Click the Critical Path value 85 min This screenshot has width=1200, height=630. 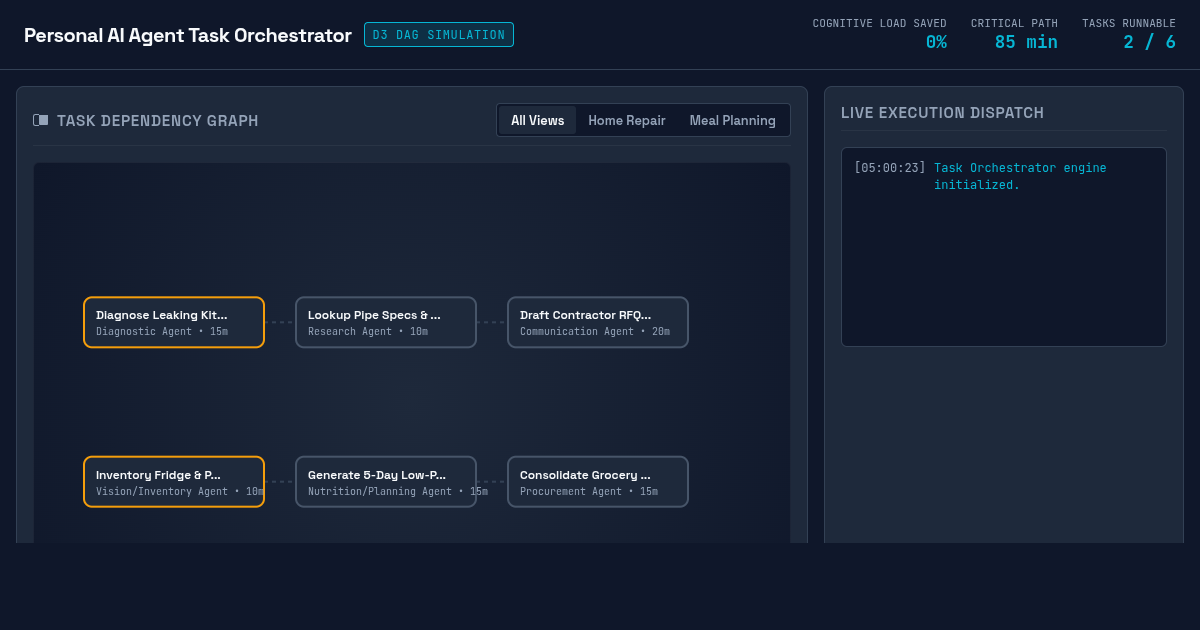click(1026, 42)
